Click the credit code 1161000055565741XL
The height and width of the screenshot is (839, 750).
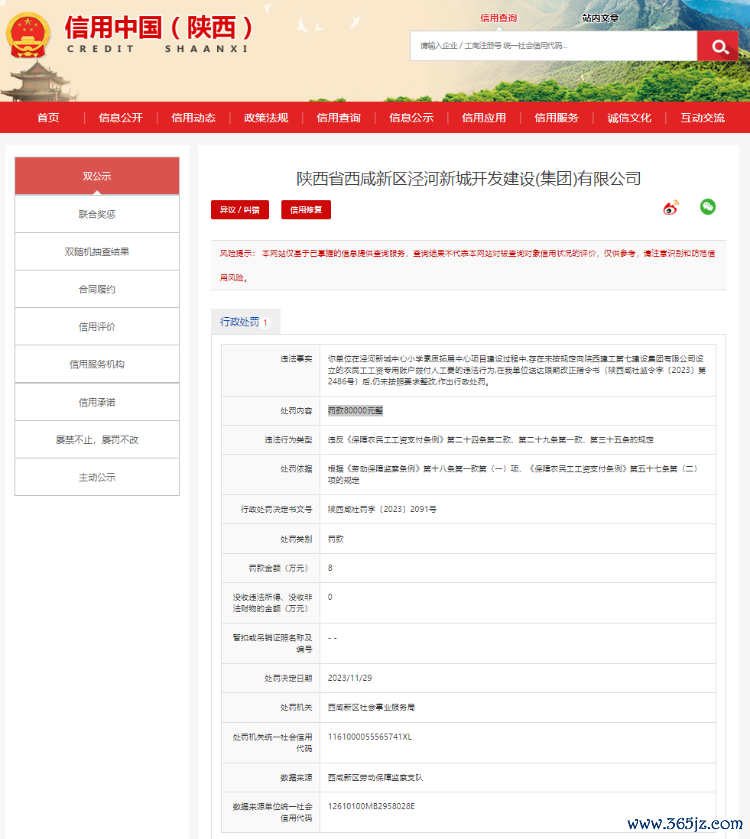[x=370, y=737]
